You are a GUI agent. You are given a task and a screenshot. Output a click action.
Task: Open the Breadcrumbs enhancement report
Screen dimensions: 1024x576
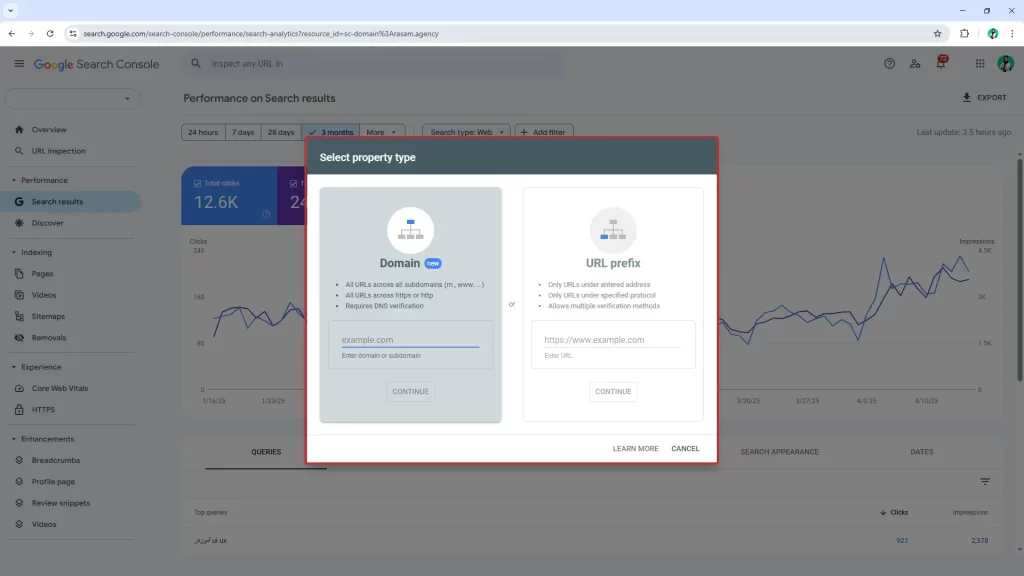pyautogui.click(x=56, y=460)
